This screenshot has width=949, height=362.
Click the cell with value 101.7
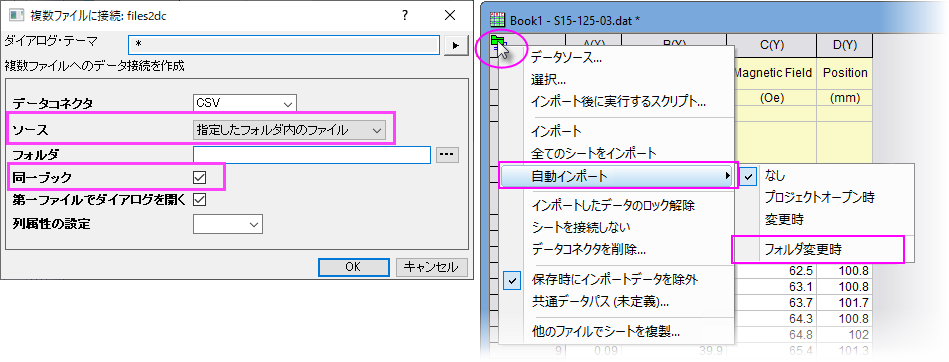[x=845, y=302]
